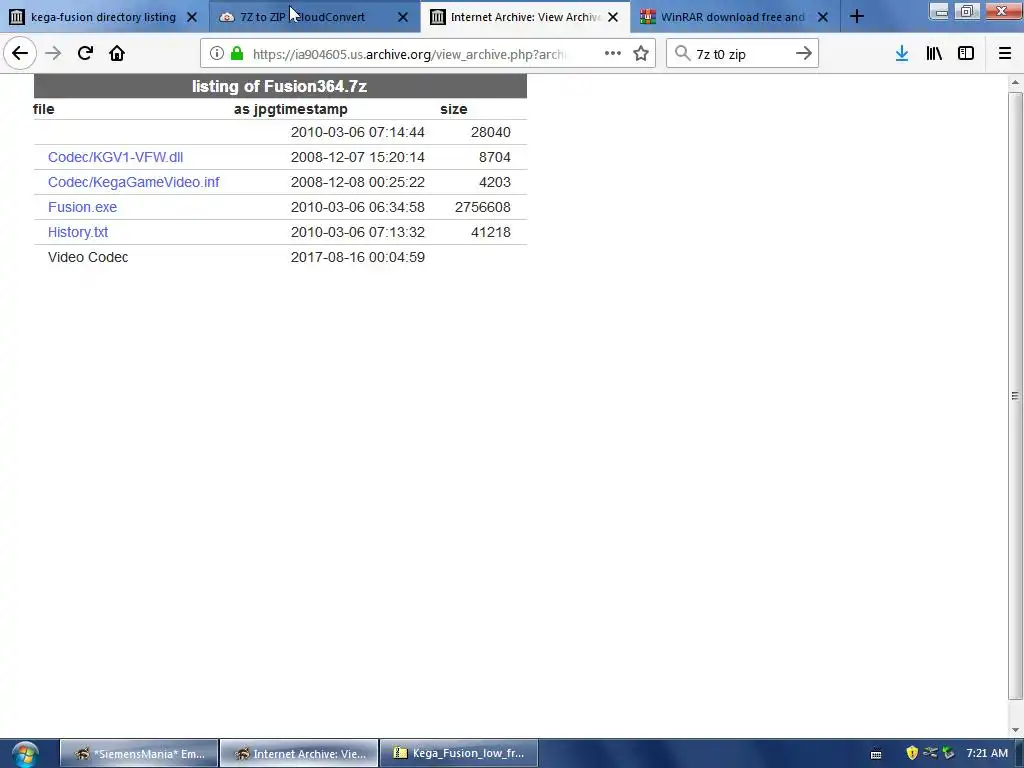Open the Fusion.exe file link

tap(82, 207)
